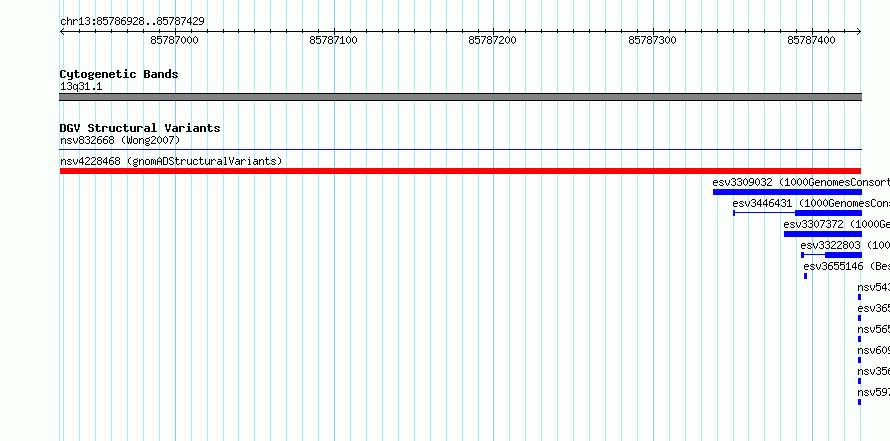Select the thin blue nsv832668 variant line
The width and height of the screenshot is (890, 441).
pyautogui.click(x=460, y=150)
